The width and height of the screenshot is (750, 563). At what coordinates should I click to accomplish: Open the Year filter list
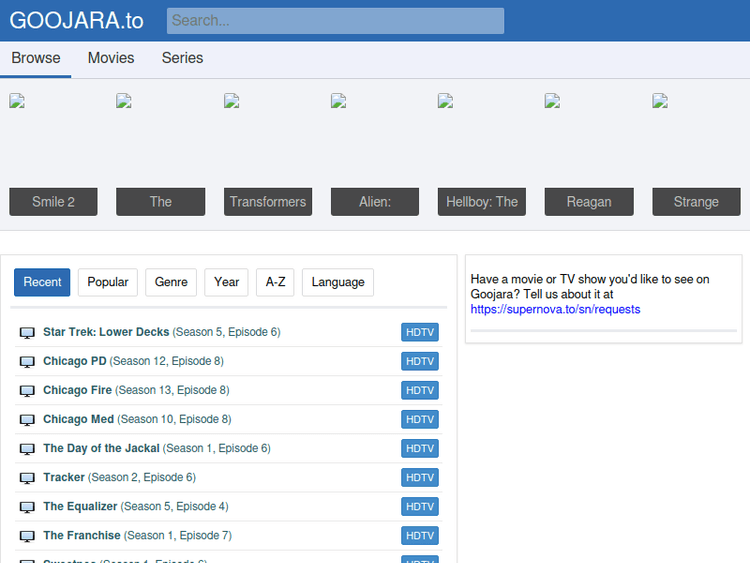226,282
